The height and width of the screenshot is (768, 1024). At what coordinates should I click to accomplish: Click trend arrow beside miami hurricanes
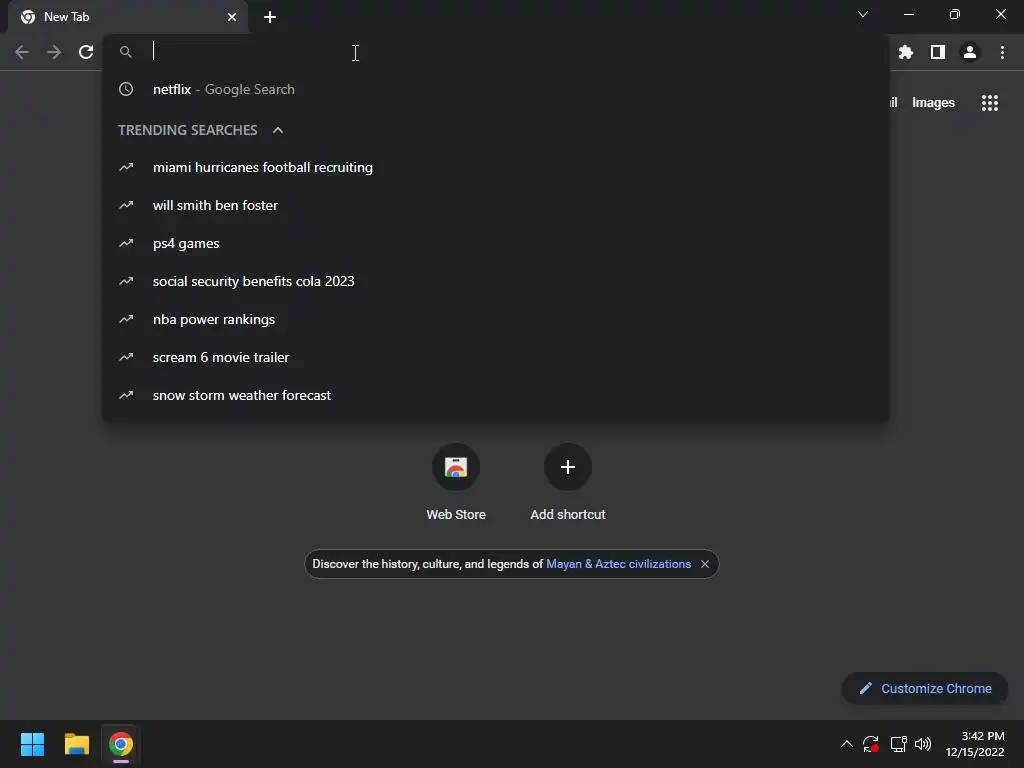[126, 167]
